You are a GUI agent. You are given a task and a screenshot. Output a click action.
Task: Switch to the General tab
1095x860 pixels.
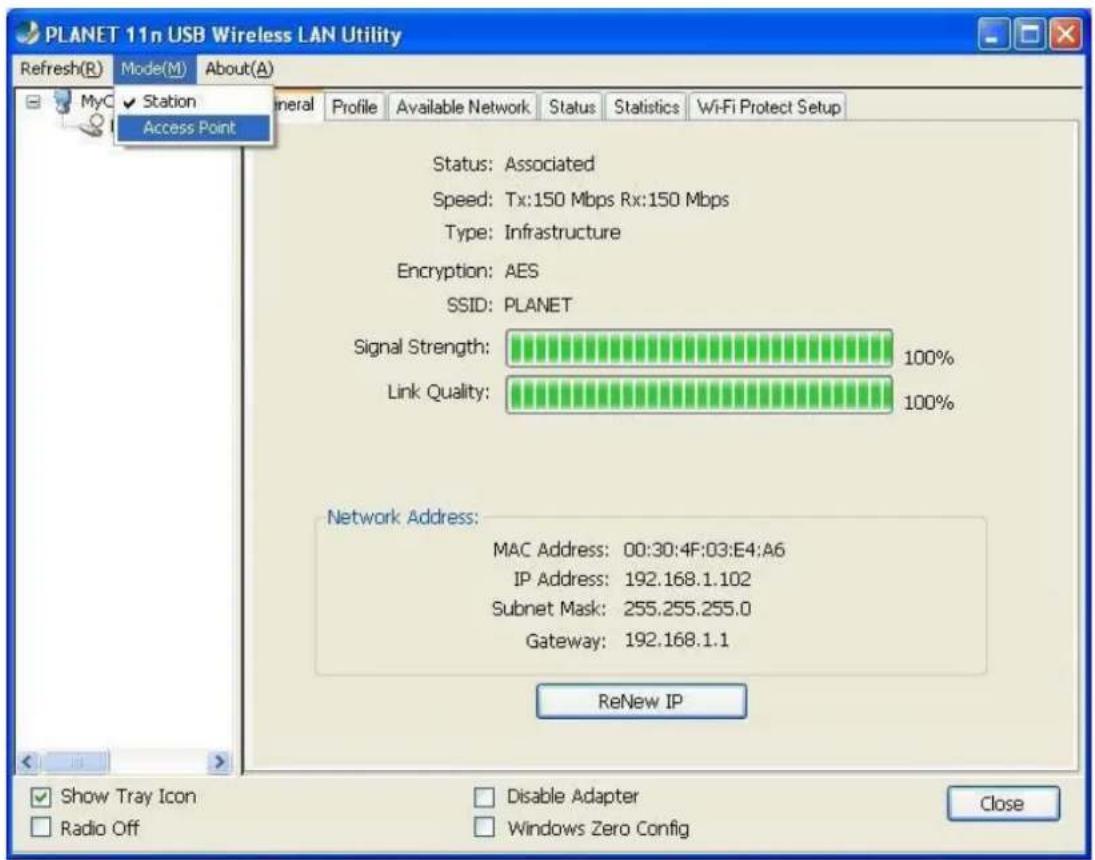point(297,105)
